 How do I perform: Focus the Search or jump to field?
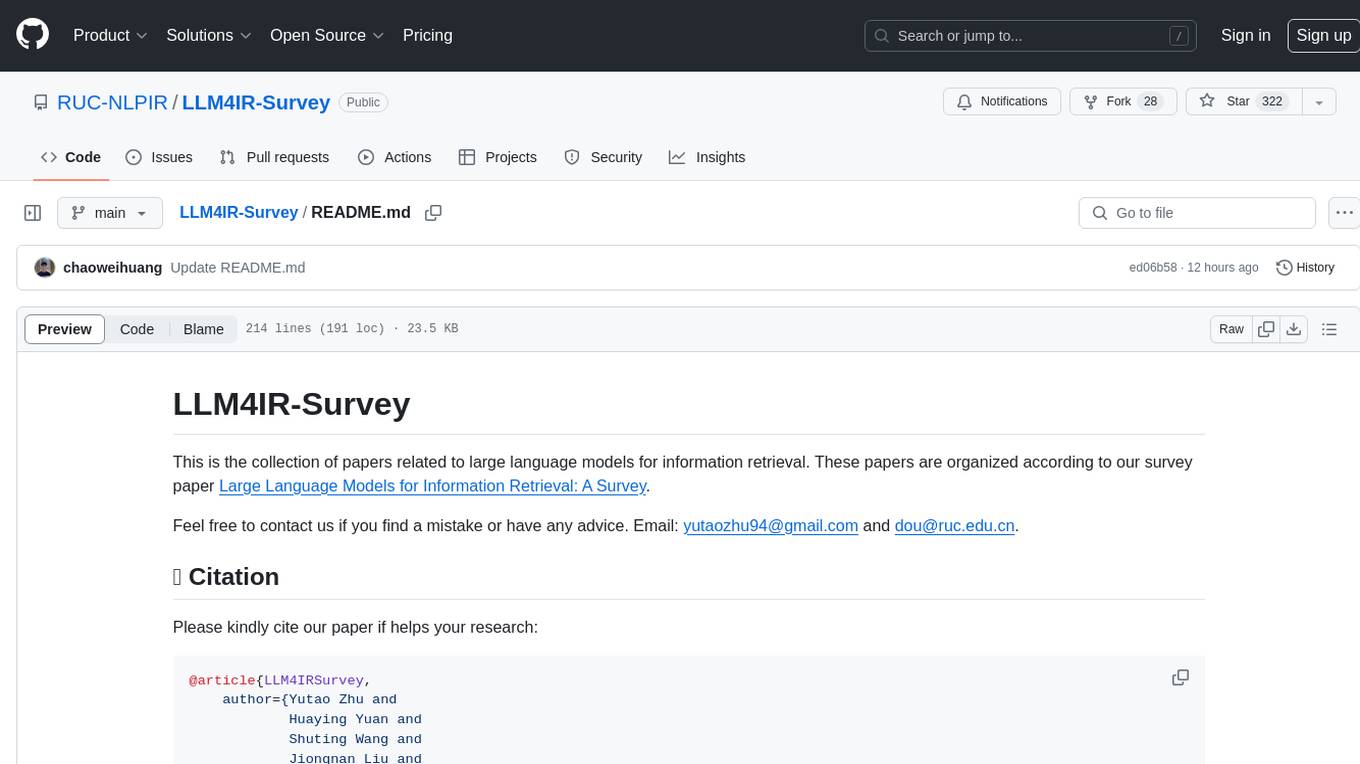(1031, 36)
